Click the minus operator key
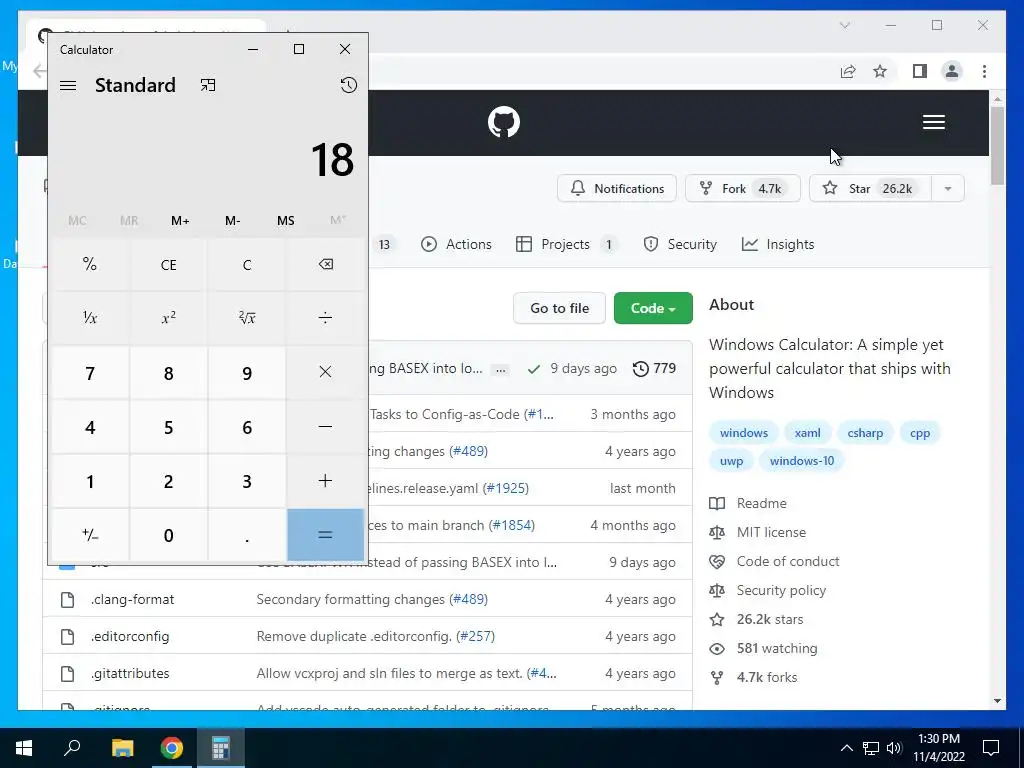This screenshot has height=768, width=1024. pos(325,426)
